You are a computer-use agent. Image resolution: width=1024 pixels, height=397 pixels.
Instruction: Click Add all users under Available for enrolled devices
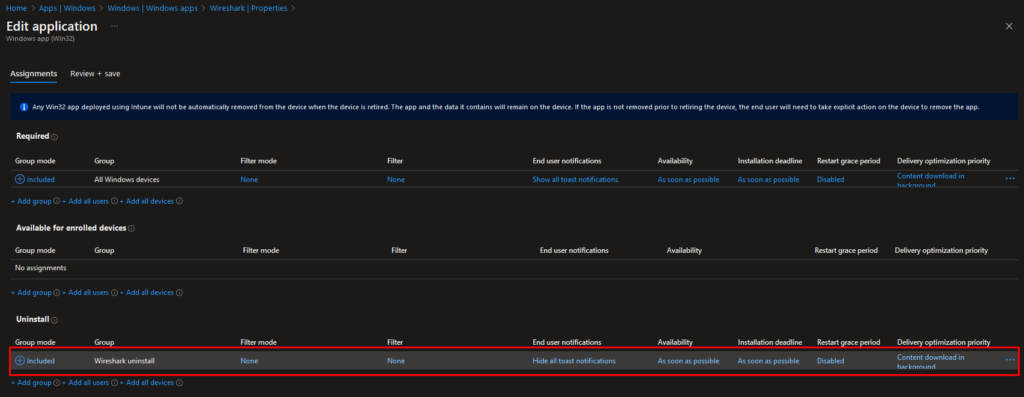coord(86,293)
